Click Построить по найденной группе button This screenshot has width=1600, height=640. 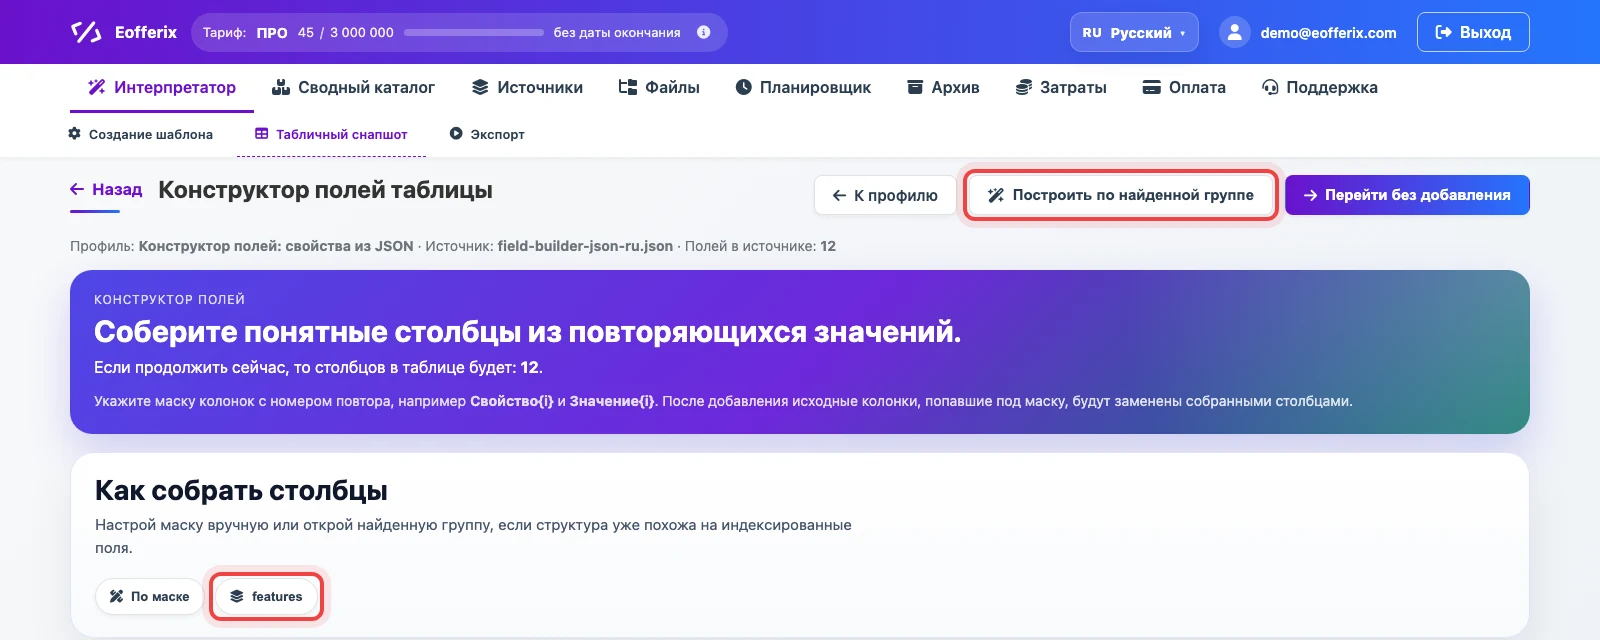click(1120, 195)
